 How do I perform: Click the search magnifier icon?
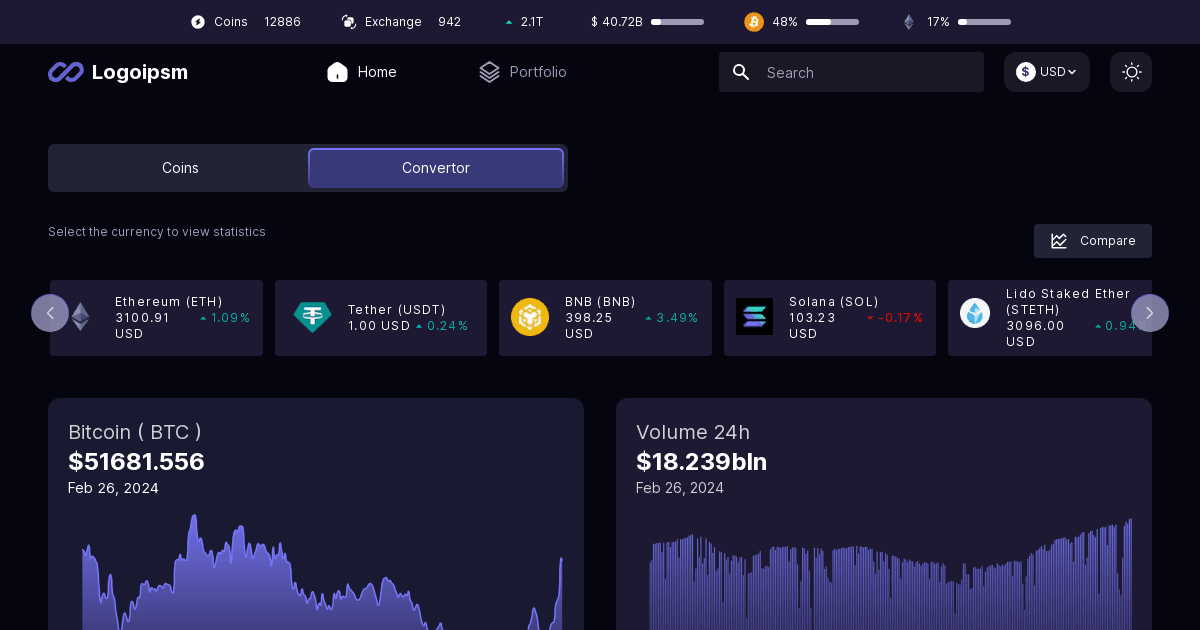point(741,72)
